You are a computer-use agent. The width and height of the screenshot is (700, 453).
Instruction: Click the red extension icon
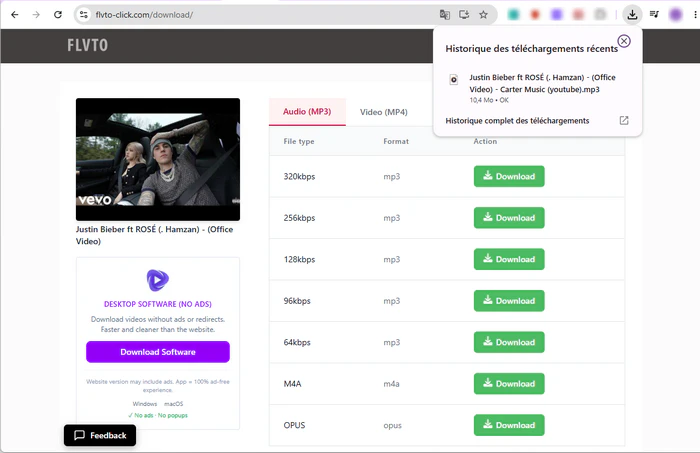coord(535,15)
